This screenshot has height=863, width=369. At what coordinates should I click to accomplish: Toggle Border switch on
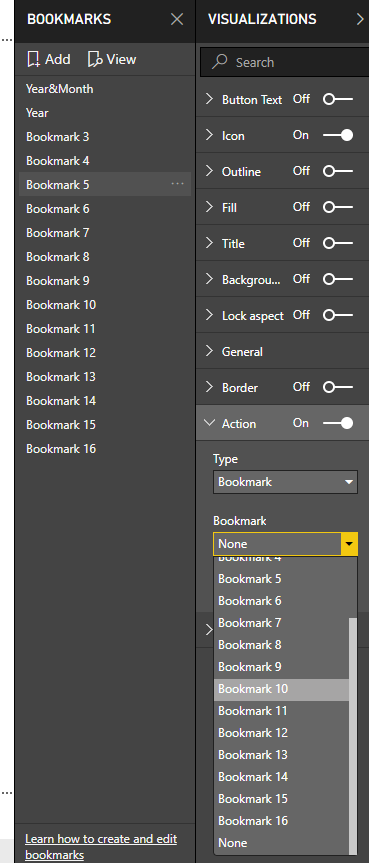(x=338, y=387)
